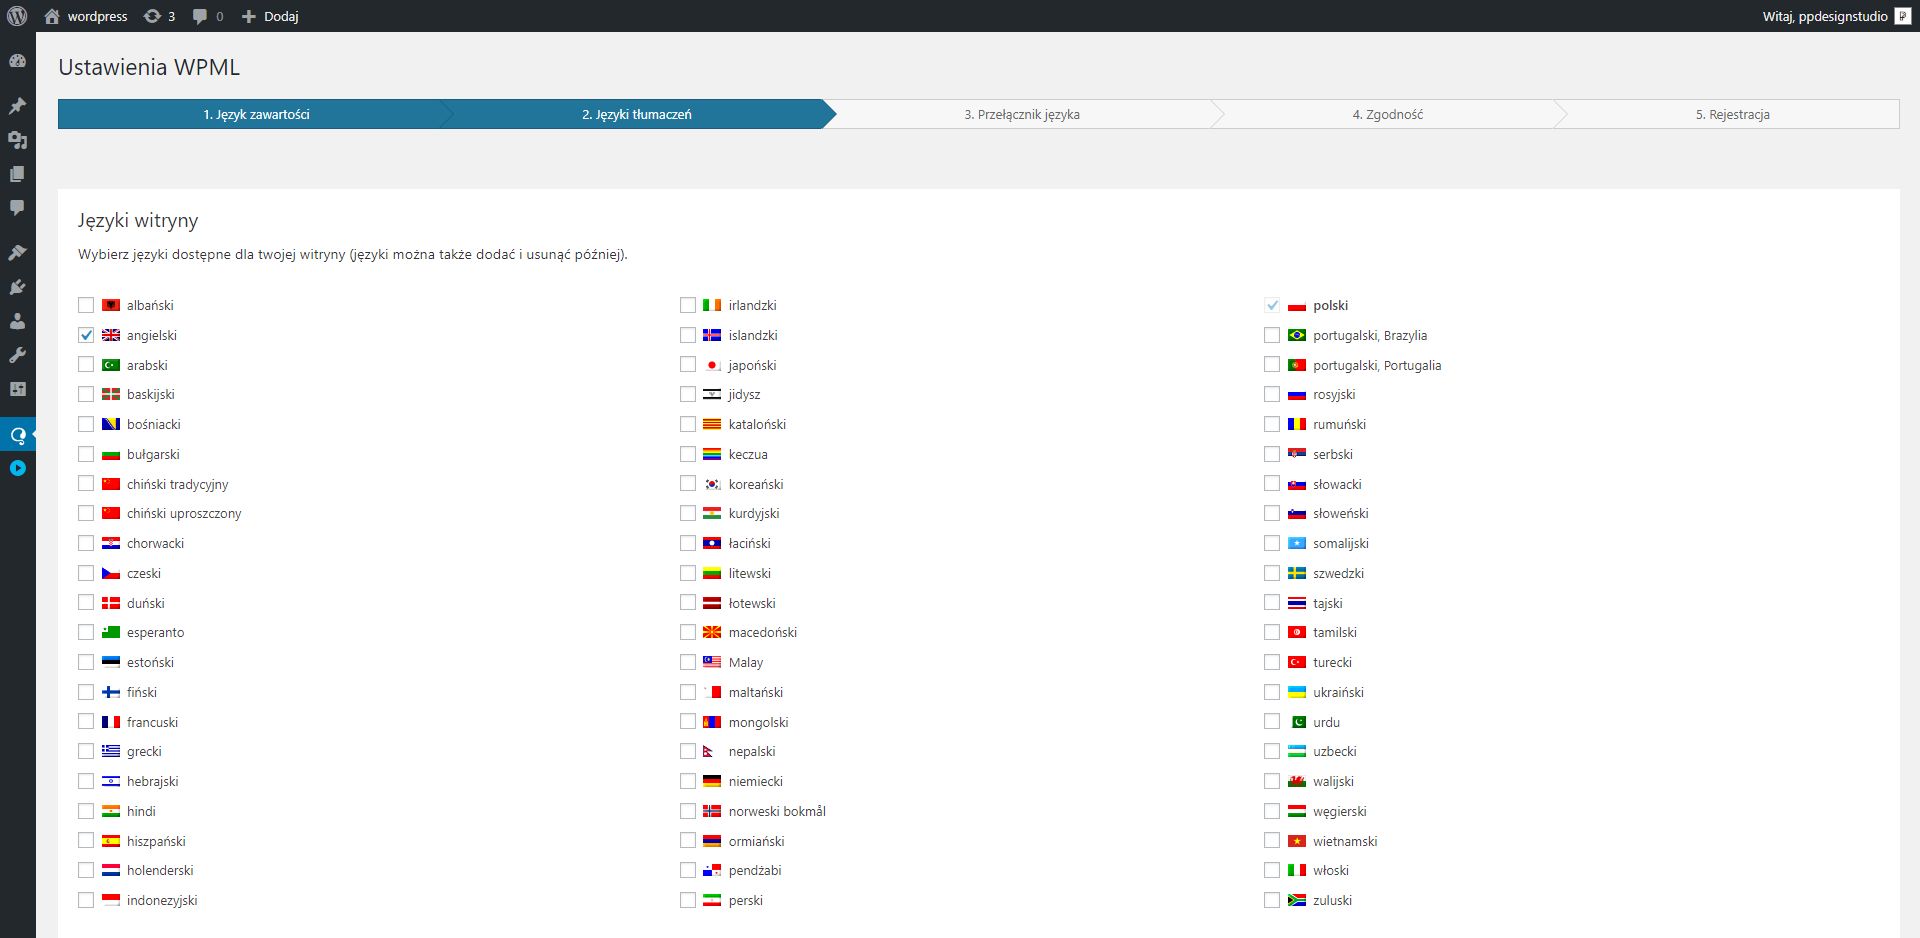Open step 4. Zgodność
This screenshot has height=938, width=1920.
[x=1388, y=114]
